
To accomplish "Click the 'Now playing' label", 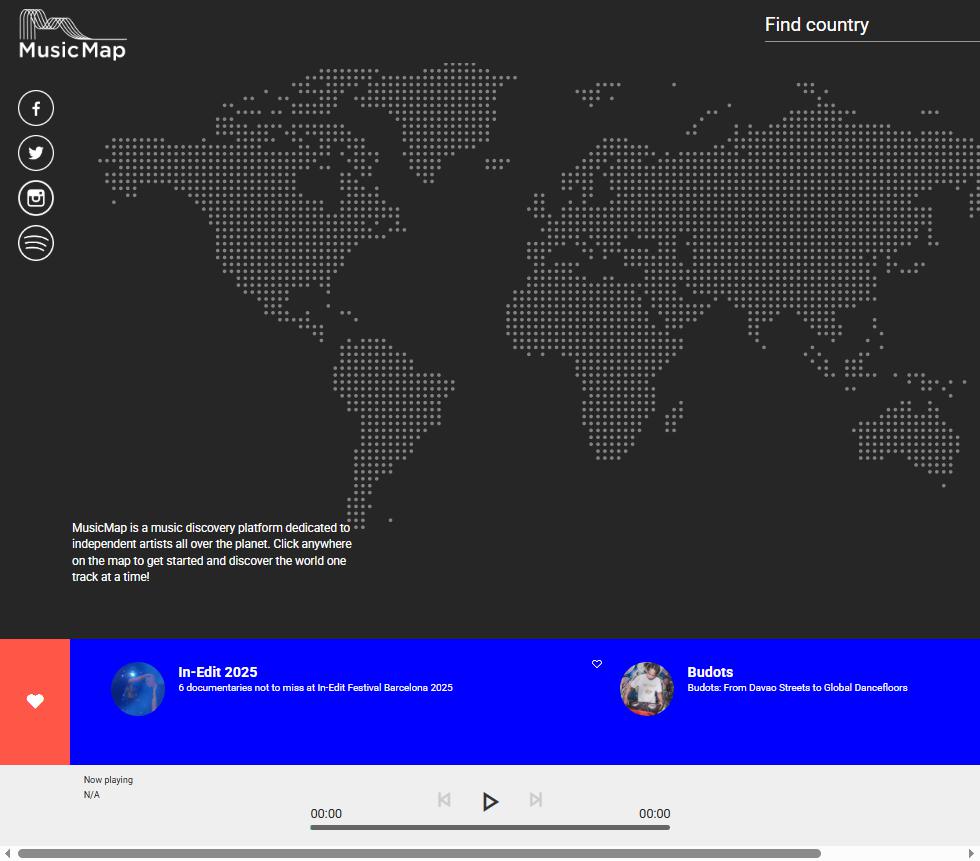I will click(x=108, y=780).
